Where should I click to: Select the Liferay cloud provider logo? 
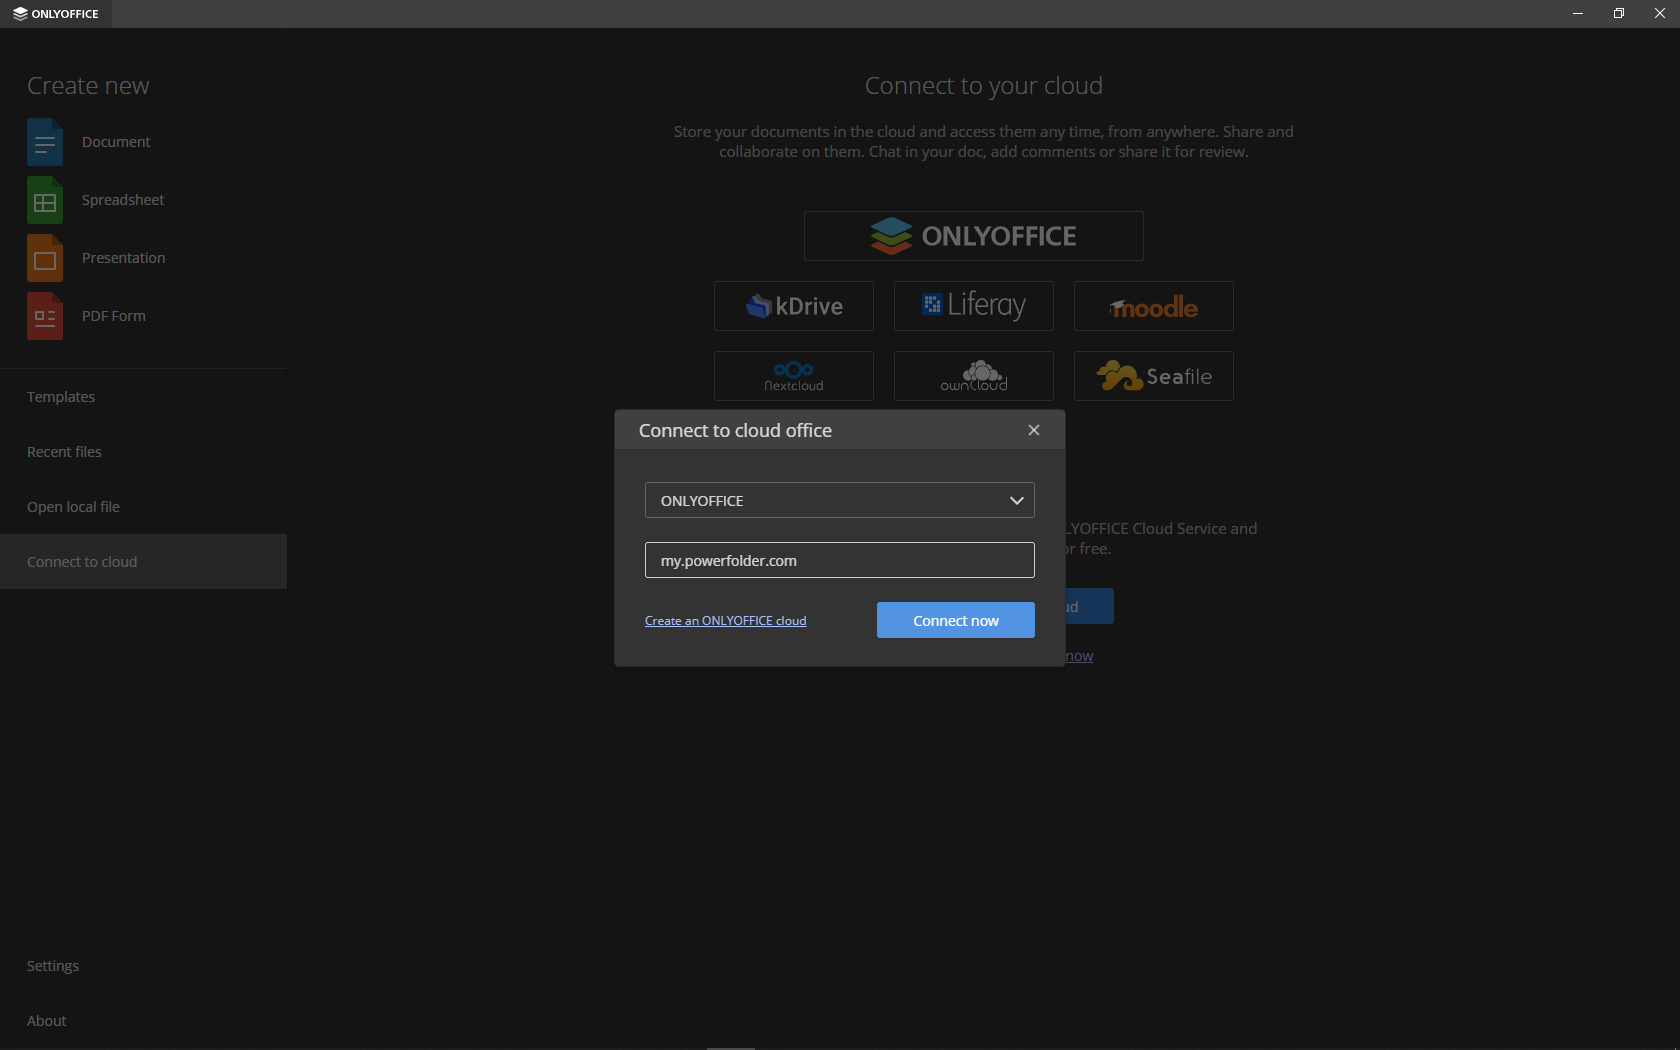(973, 306)
